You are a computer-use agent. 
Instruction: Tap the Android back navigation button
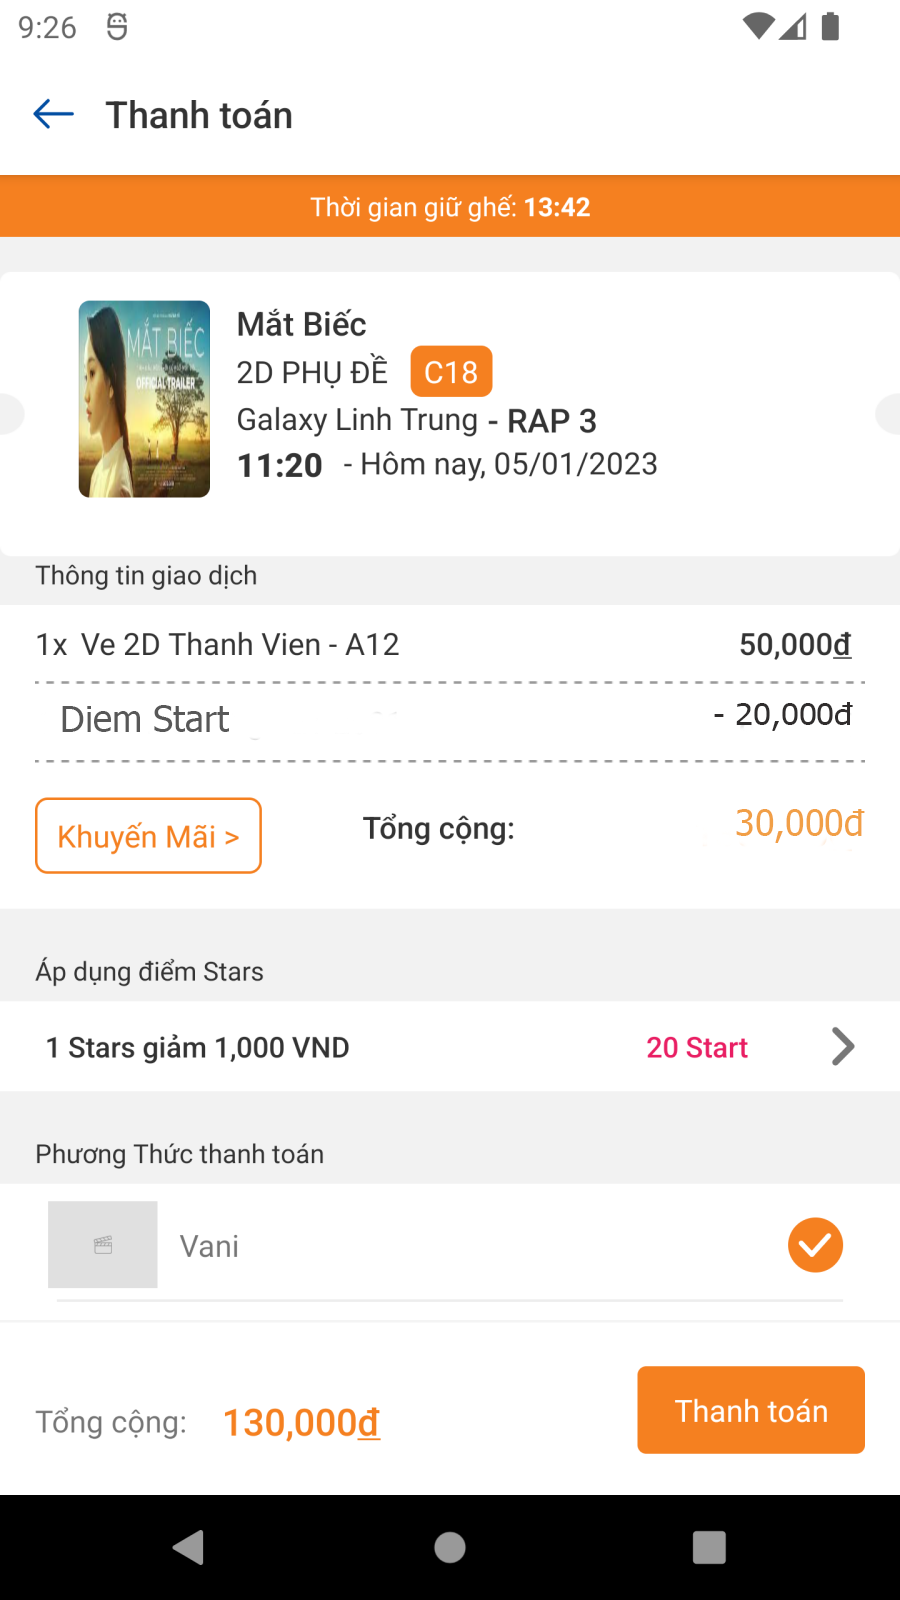click(x=189, y=1547)
